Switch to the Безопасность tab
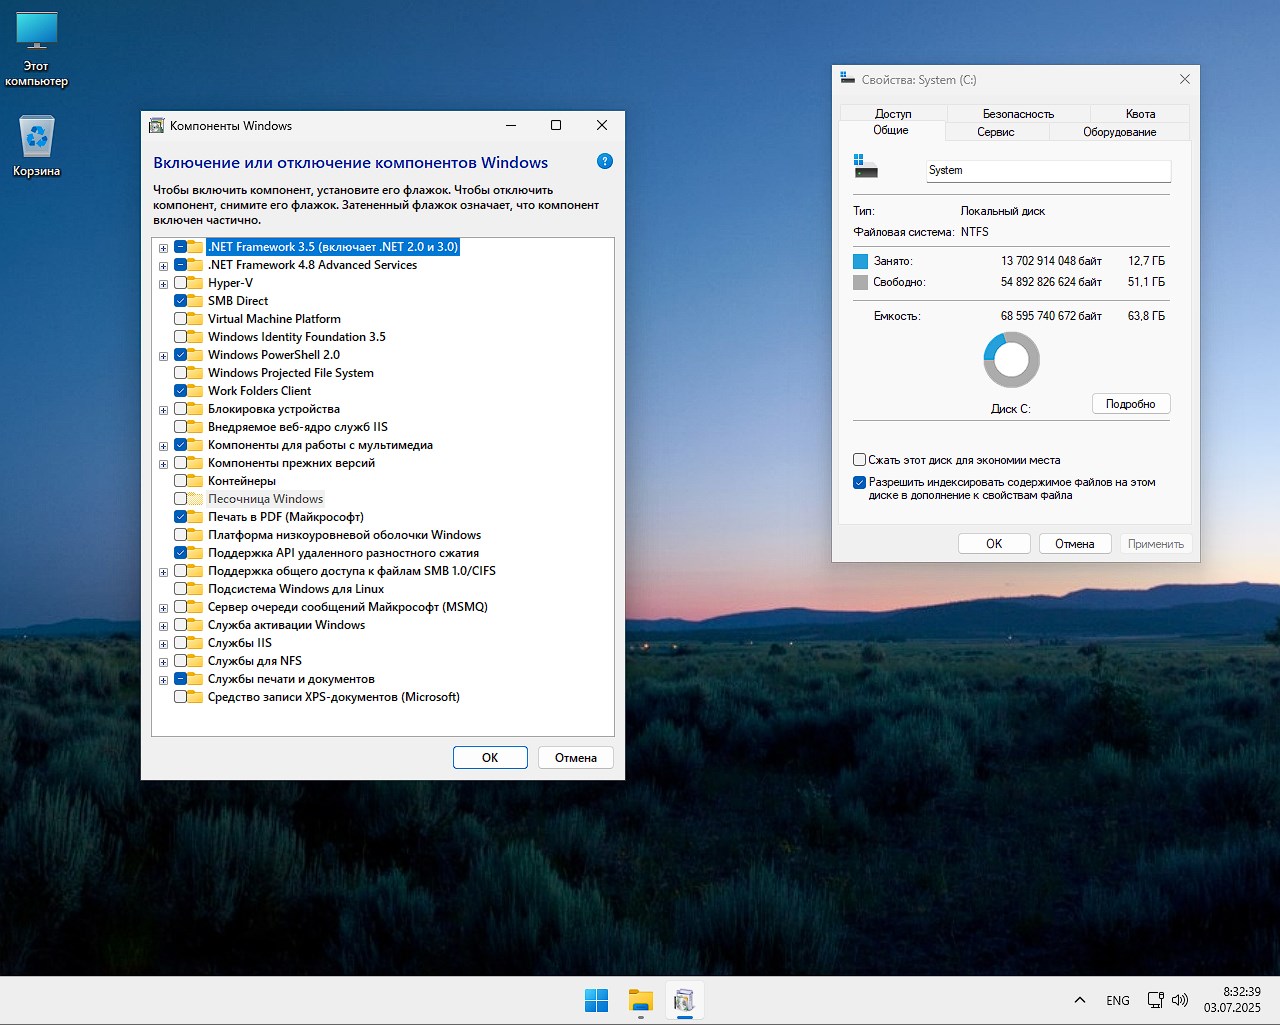Image resolution: width=1280 pixels, height=1025 pixels. pos(1018,114)
